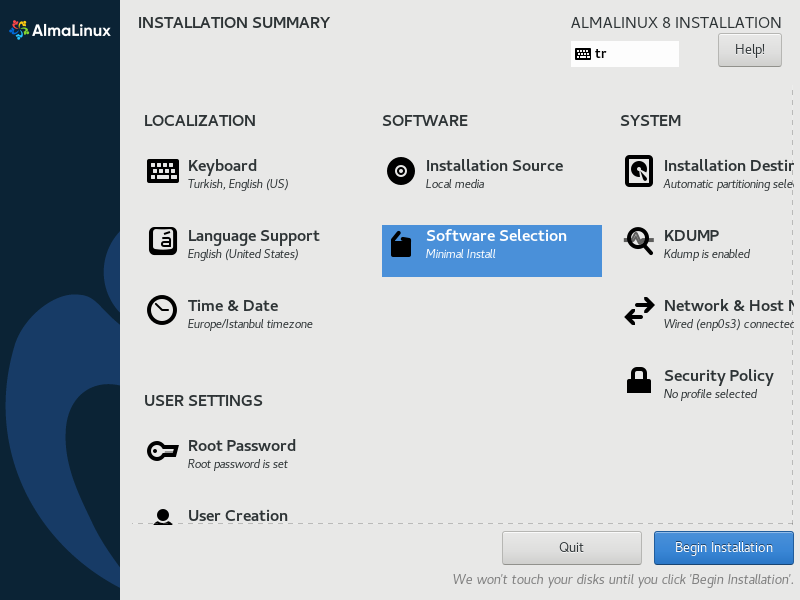Click the User Creation person icon
The height and width of the screenshot is (600, 800).
pos(162,517)
